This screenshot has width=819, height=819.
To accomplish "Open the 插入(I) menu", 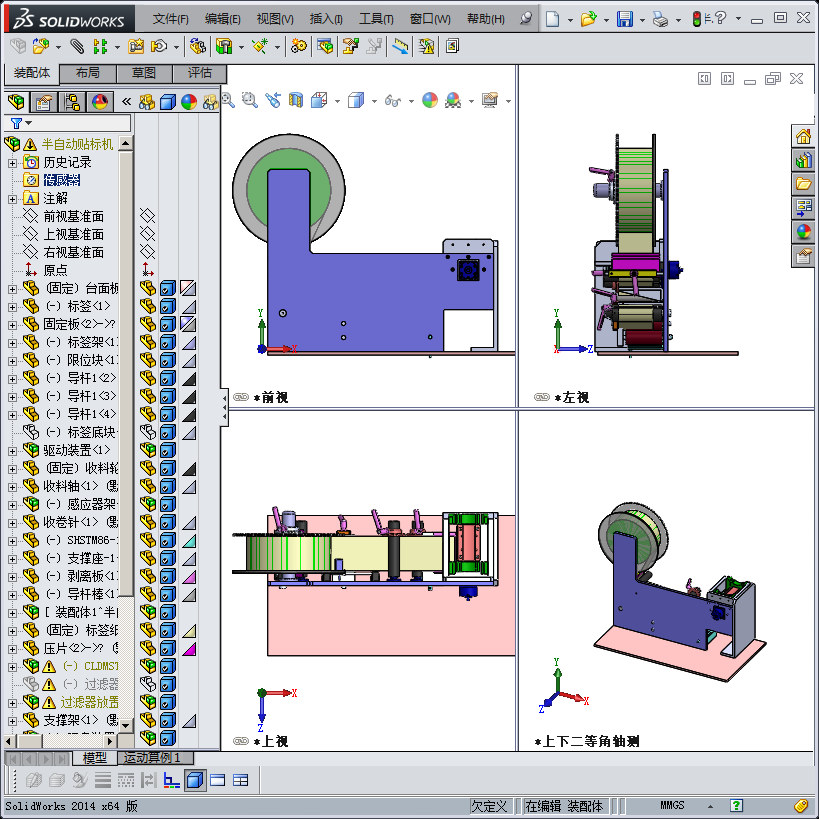I will pyautogui.click(x=326, y=19).
